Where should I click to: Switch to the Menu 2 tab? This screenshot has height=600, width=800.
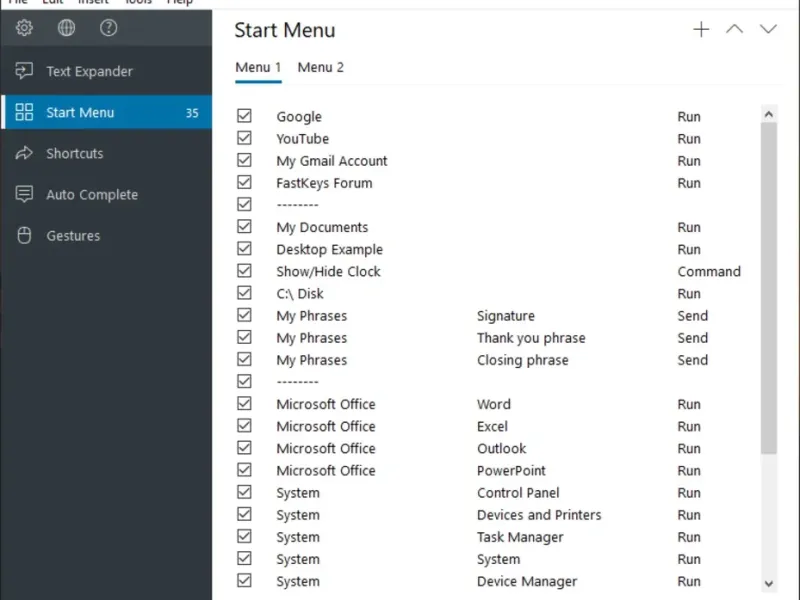pos(320,67)
